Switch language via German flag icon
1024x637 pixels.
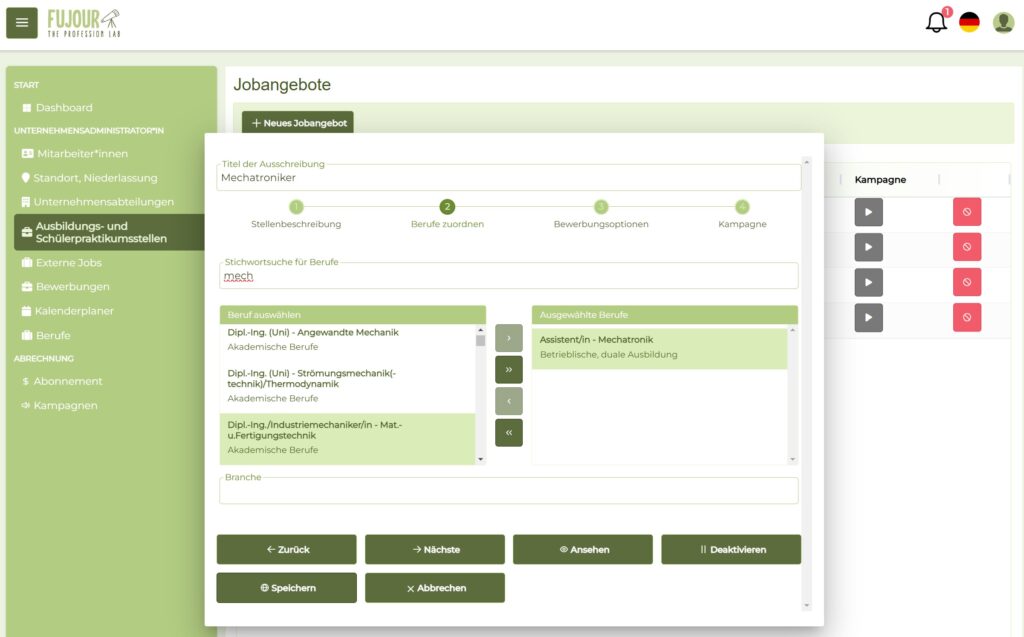(x=969, y=22)
